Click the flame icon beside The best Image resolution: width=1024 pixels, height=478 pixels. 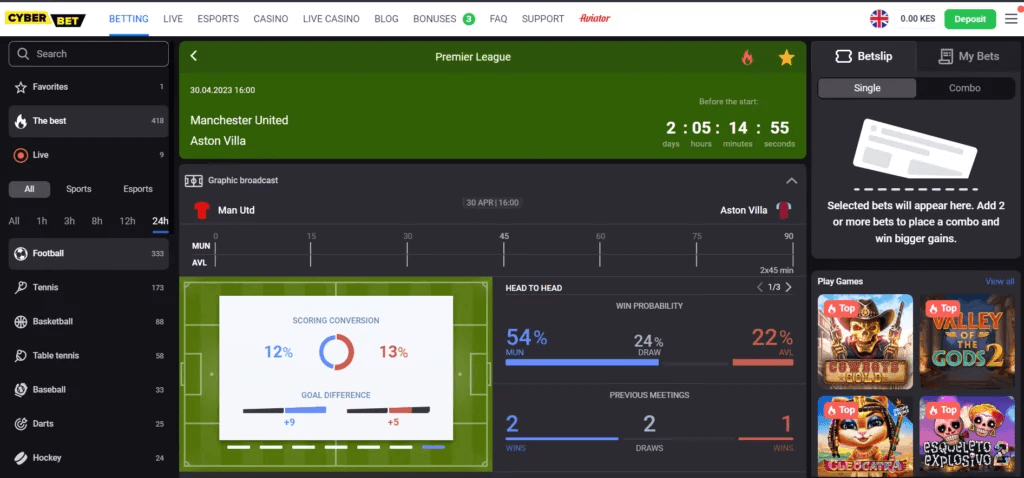point(20,121)
